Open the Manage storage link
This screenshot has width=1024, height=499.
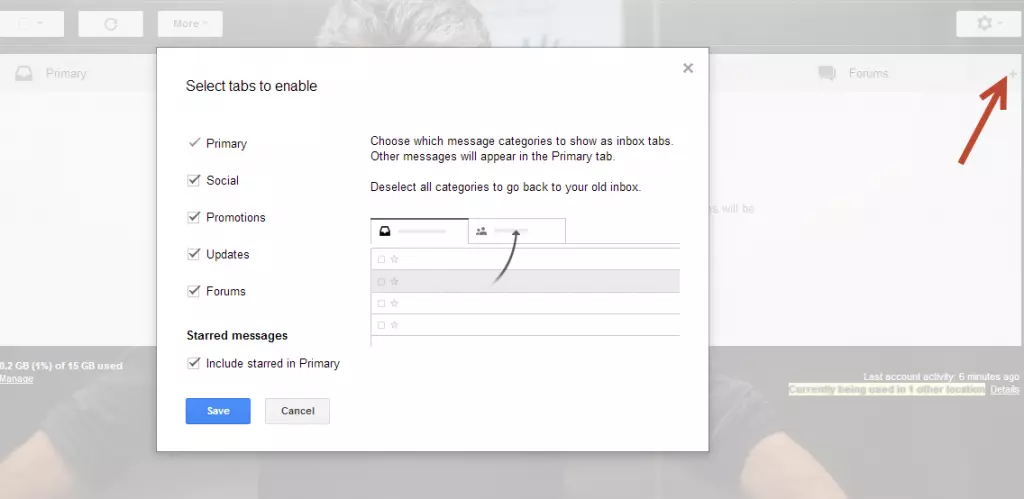tap(16, 379)
